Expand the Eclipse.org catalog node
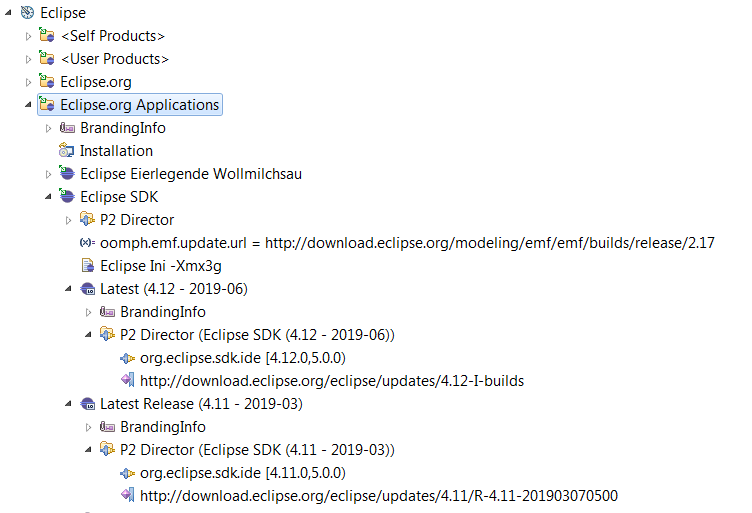Viewport: 752px width, 513px height. [x=28, y=82]
